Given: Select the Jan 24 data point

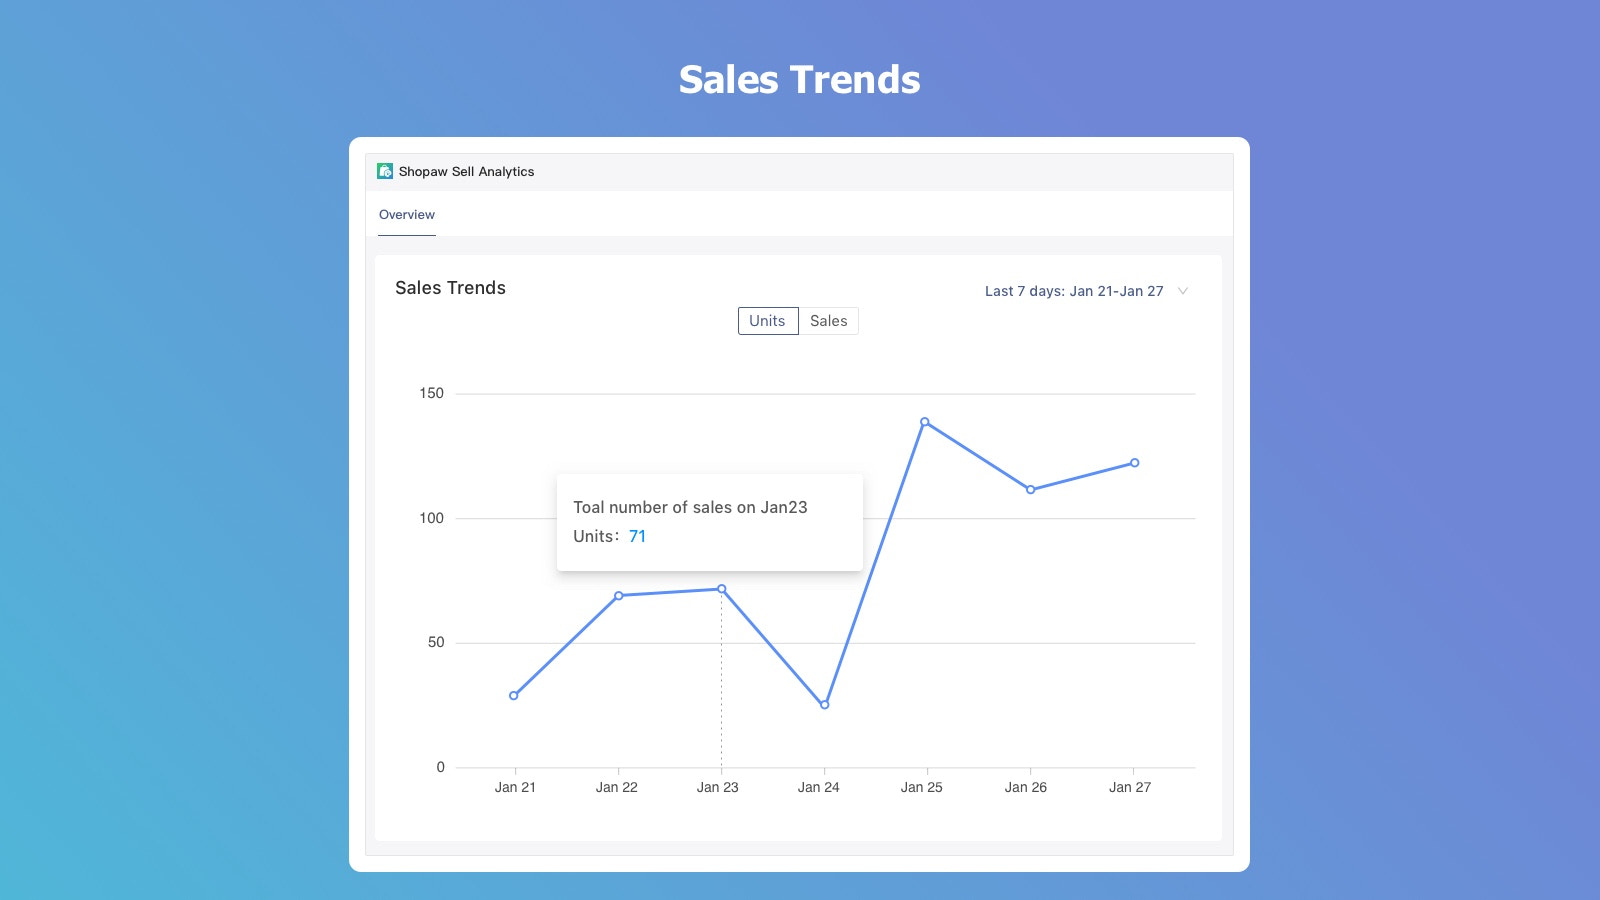Looking at the screenshot, I should (x=825, y=705).
